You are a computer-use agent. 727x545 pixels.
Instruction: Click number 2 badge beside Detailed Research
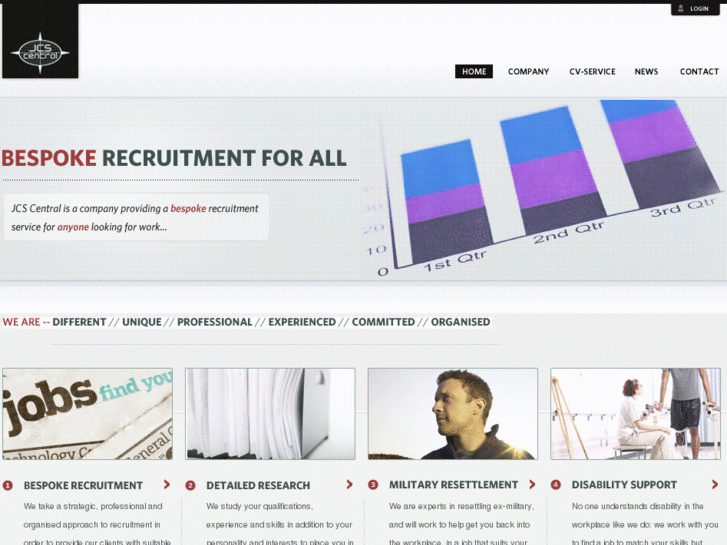(x=191, y=485)
